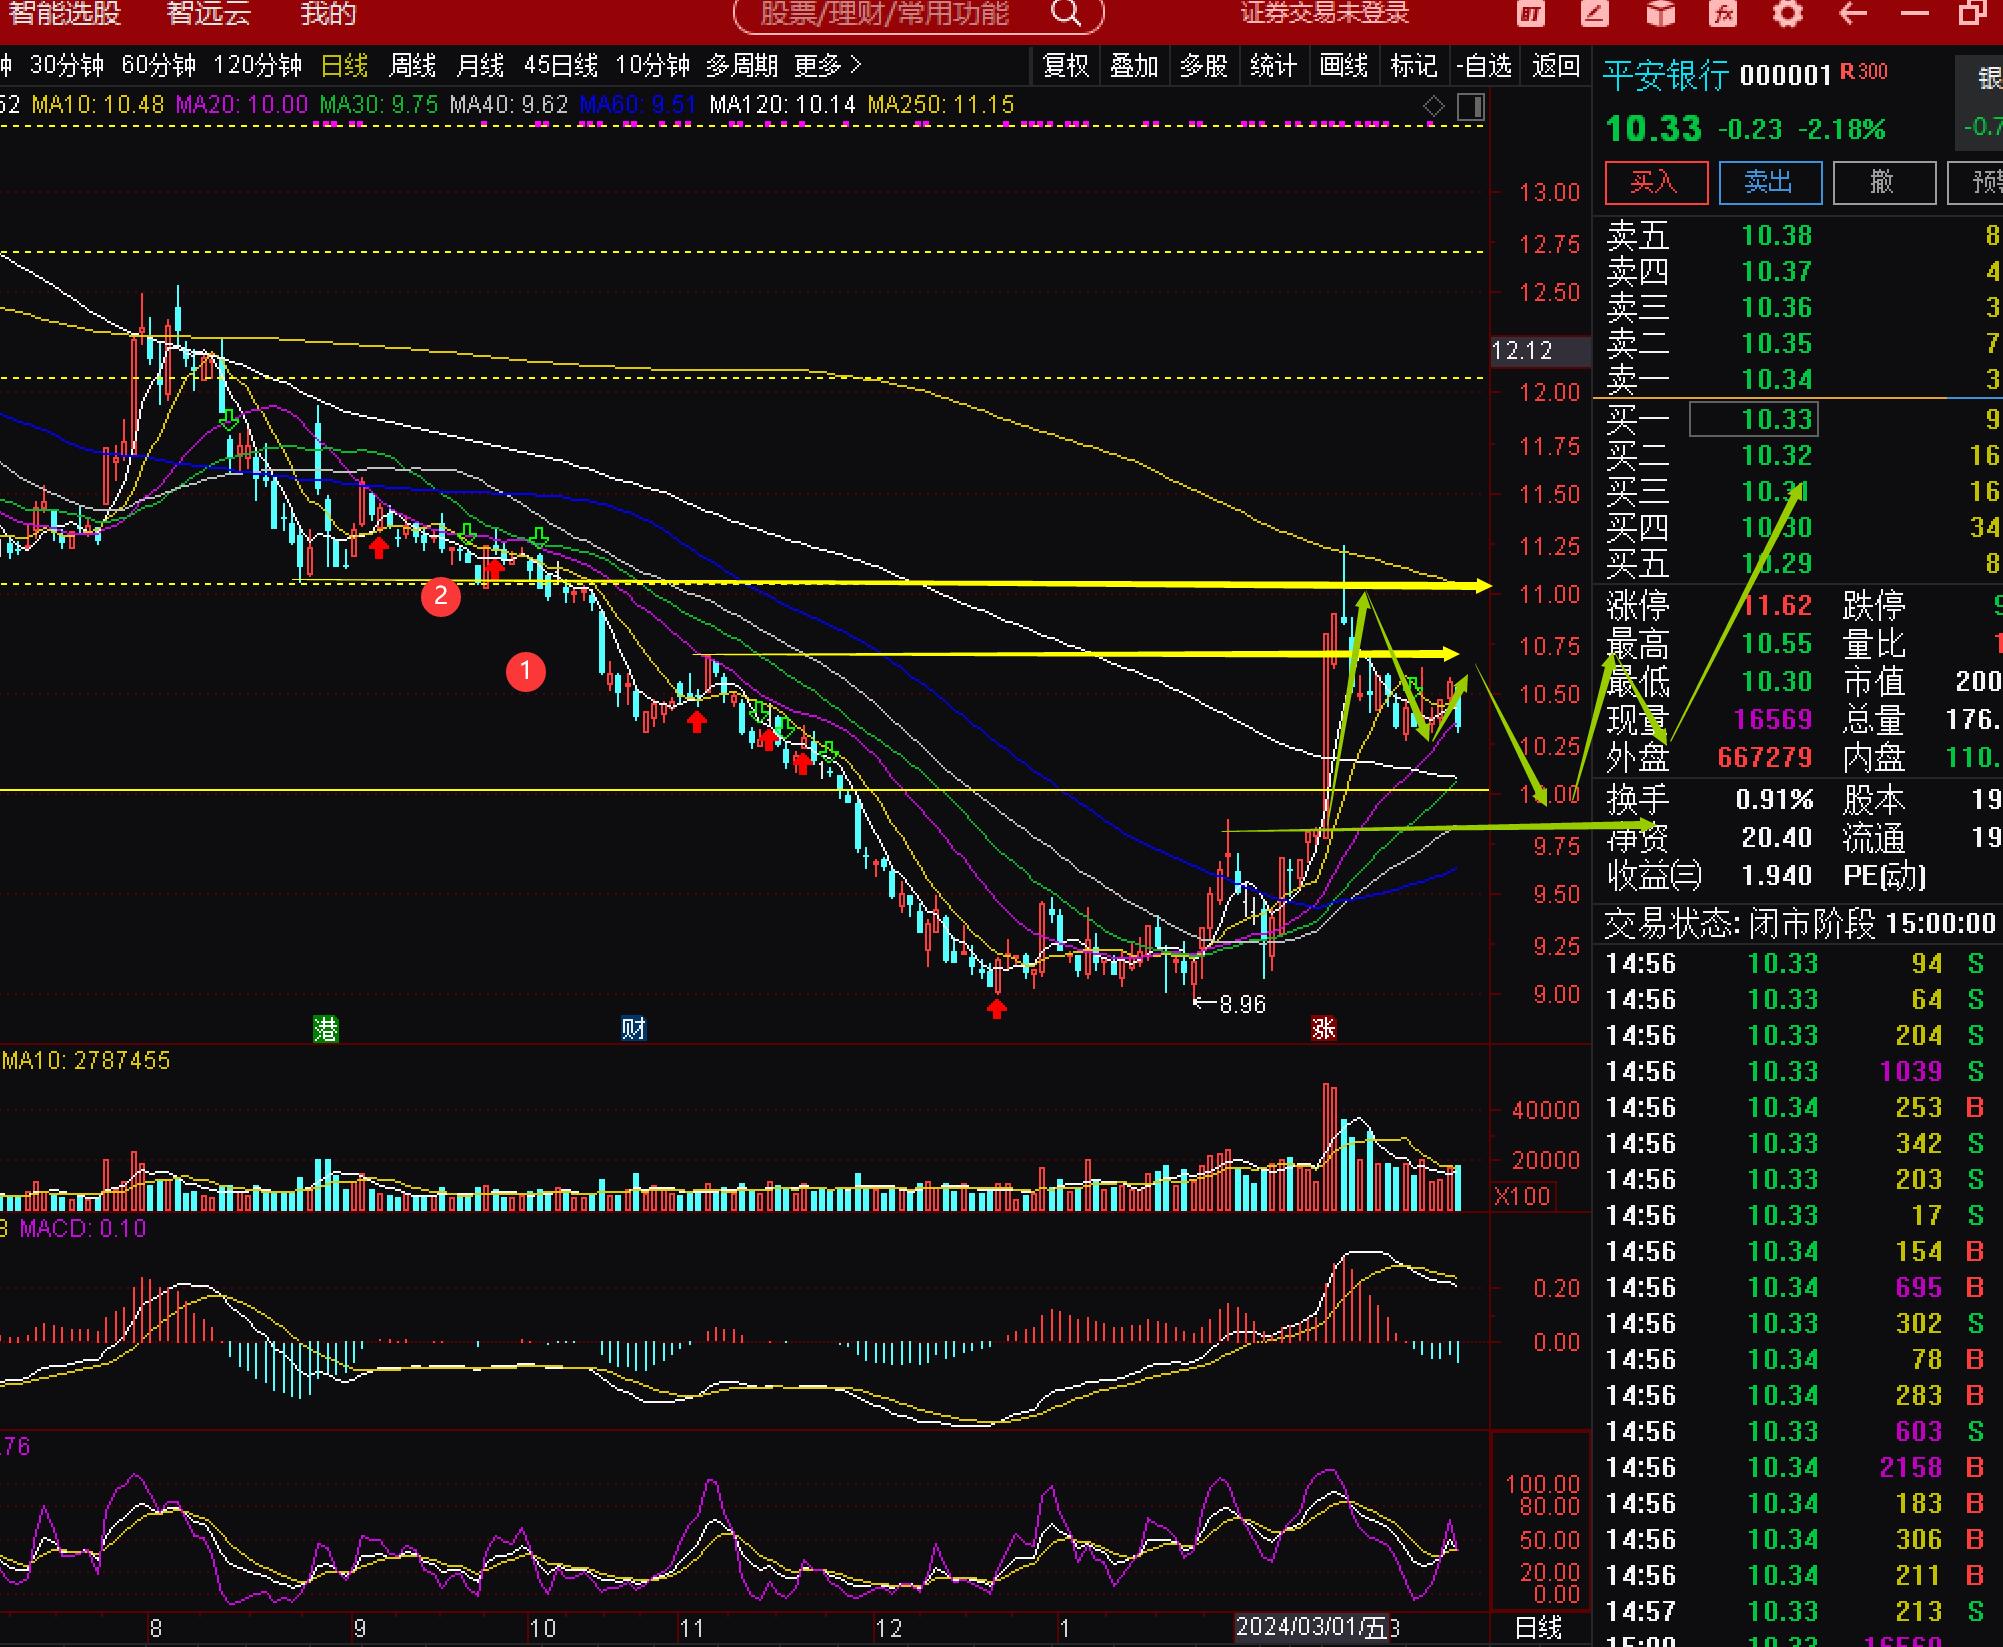
Task: Open settings gear icon
Action: [1788, 14]
